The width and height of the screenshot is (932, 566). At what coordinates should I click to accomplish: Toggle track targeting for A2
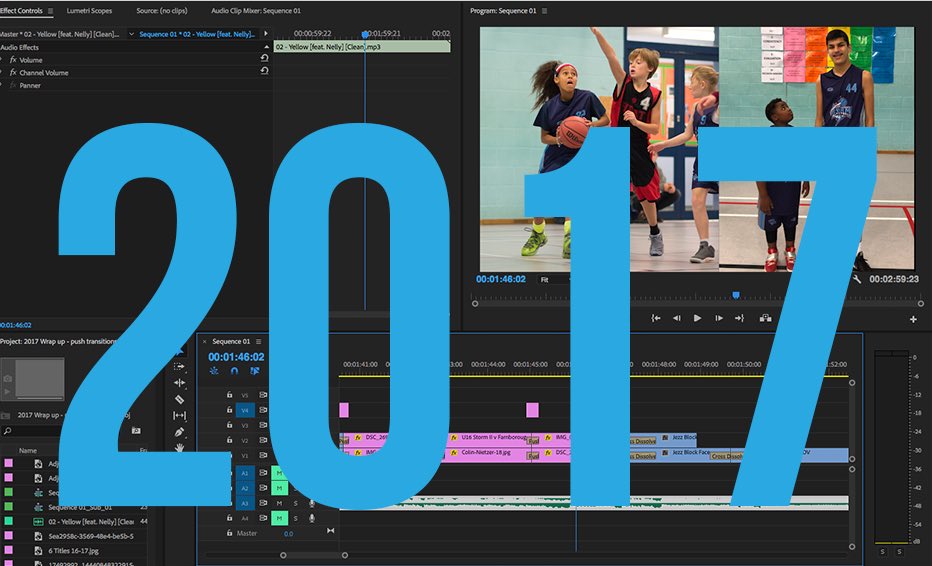[244, 488]
